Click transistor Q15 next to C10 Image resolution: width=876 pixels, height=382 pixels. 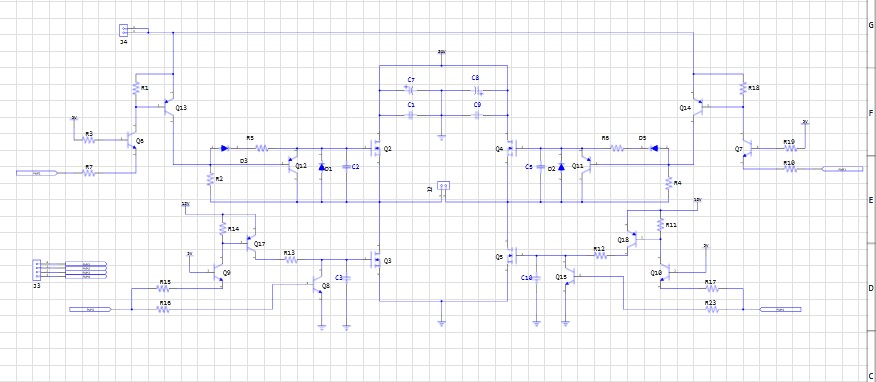coord(570,276)
